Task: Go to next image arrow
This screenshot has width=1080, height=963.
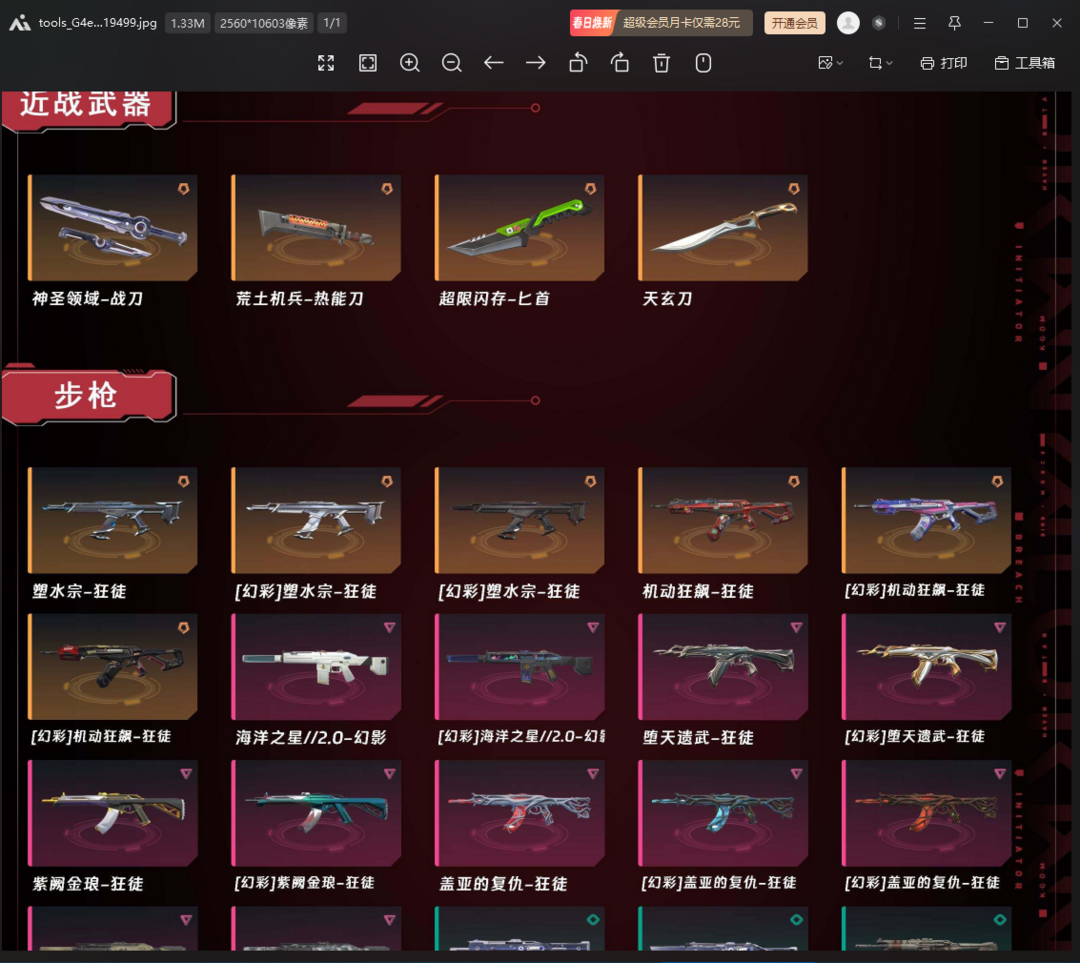Action: click(x=535, y=63)
